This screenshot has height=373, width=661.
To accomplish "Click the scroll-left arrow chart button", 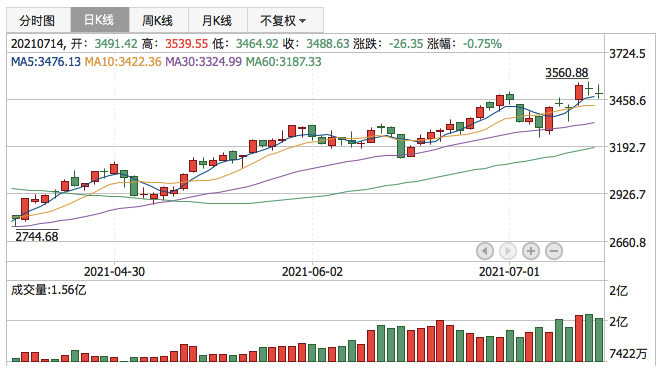I will [x=485, y=252].
